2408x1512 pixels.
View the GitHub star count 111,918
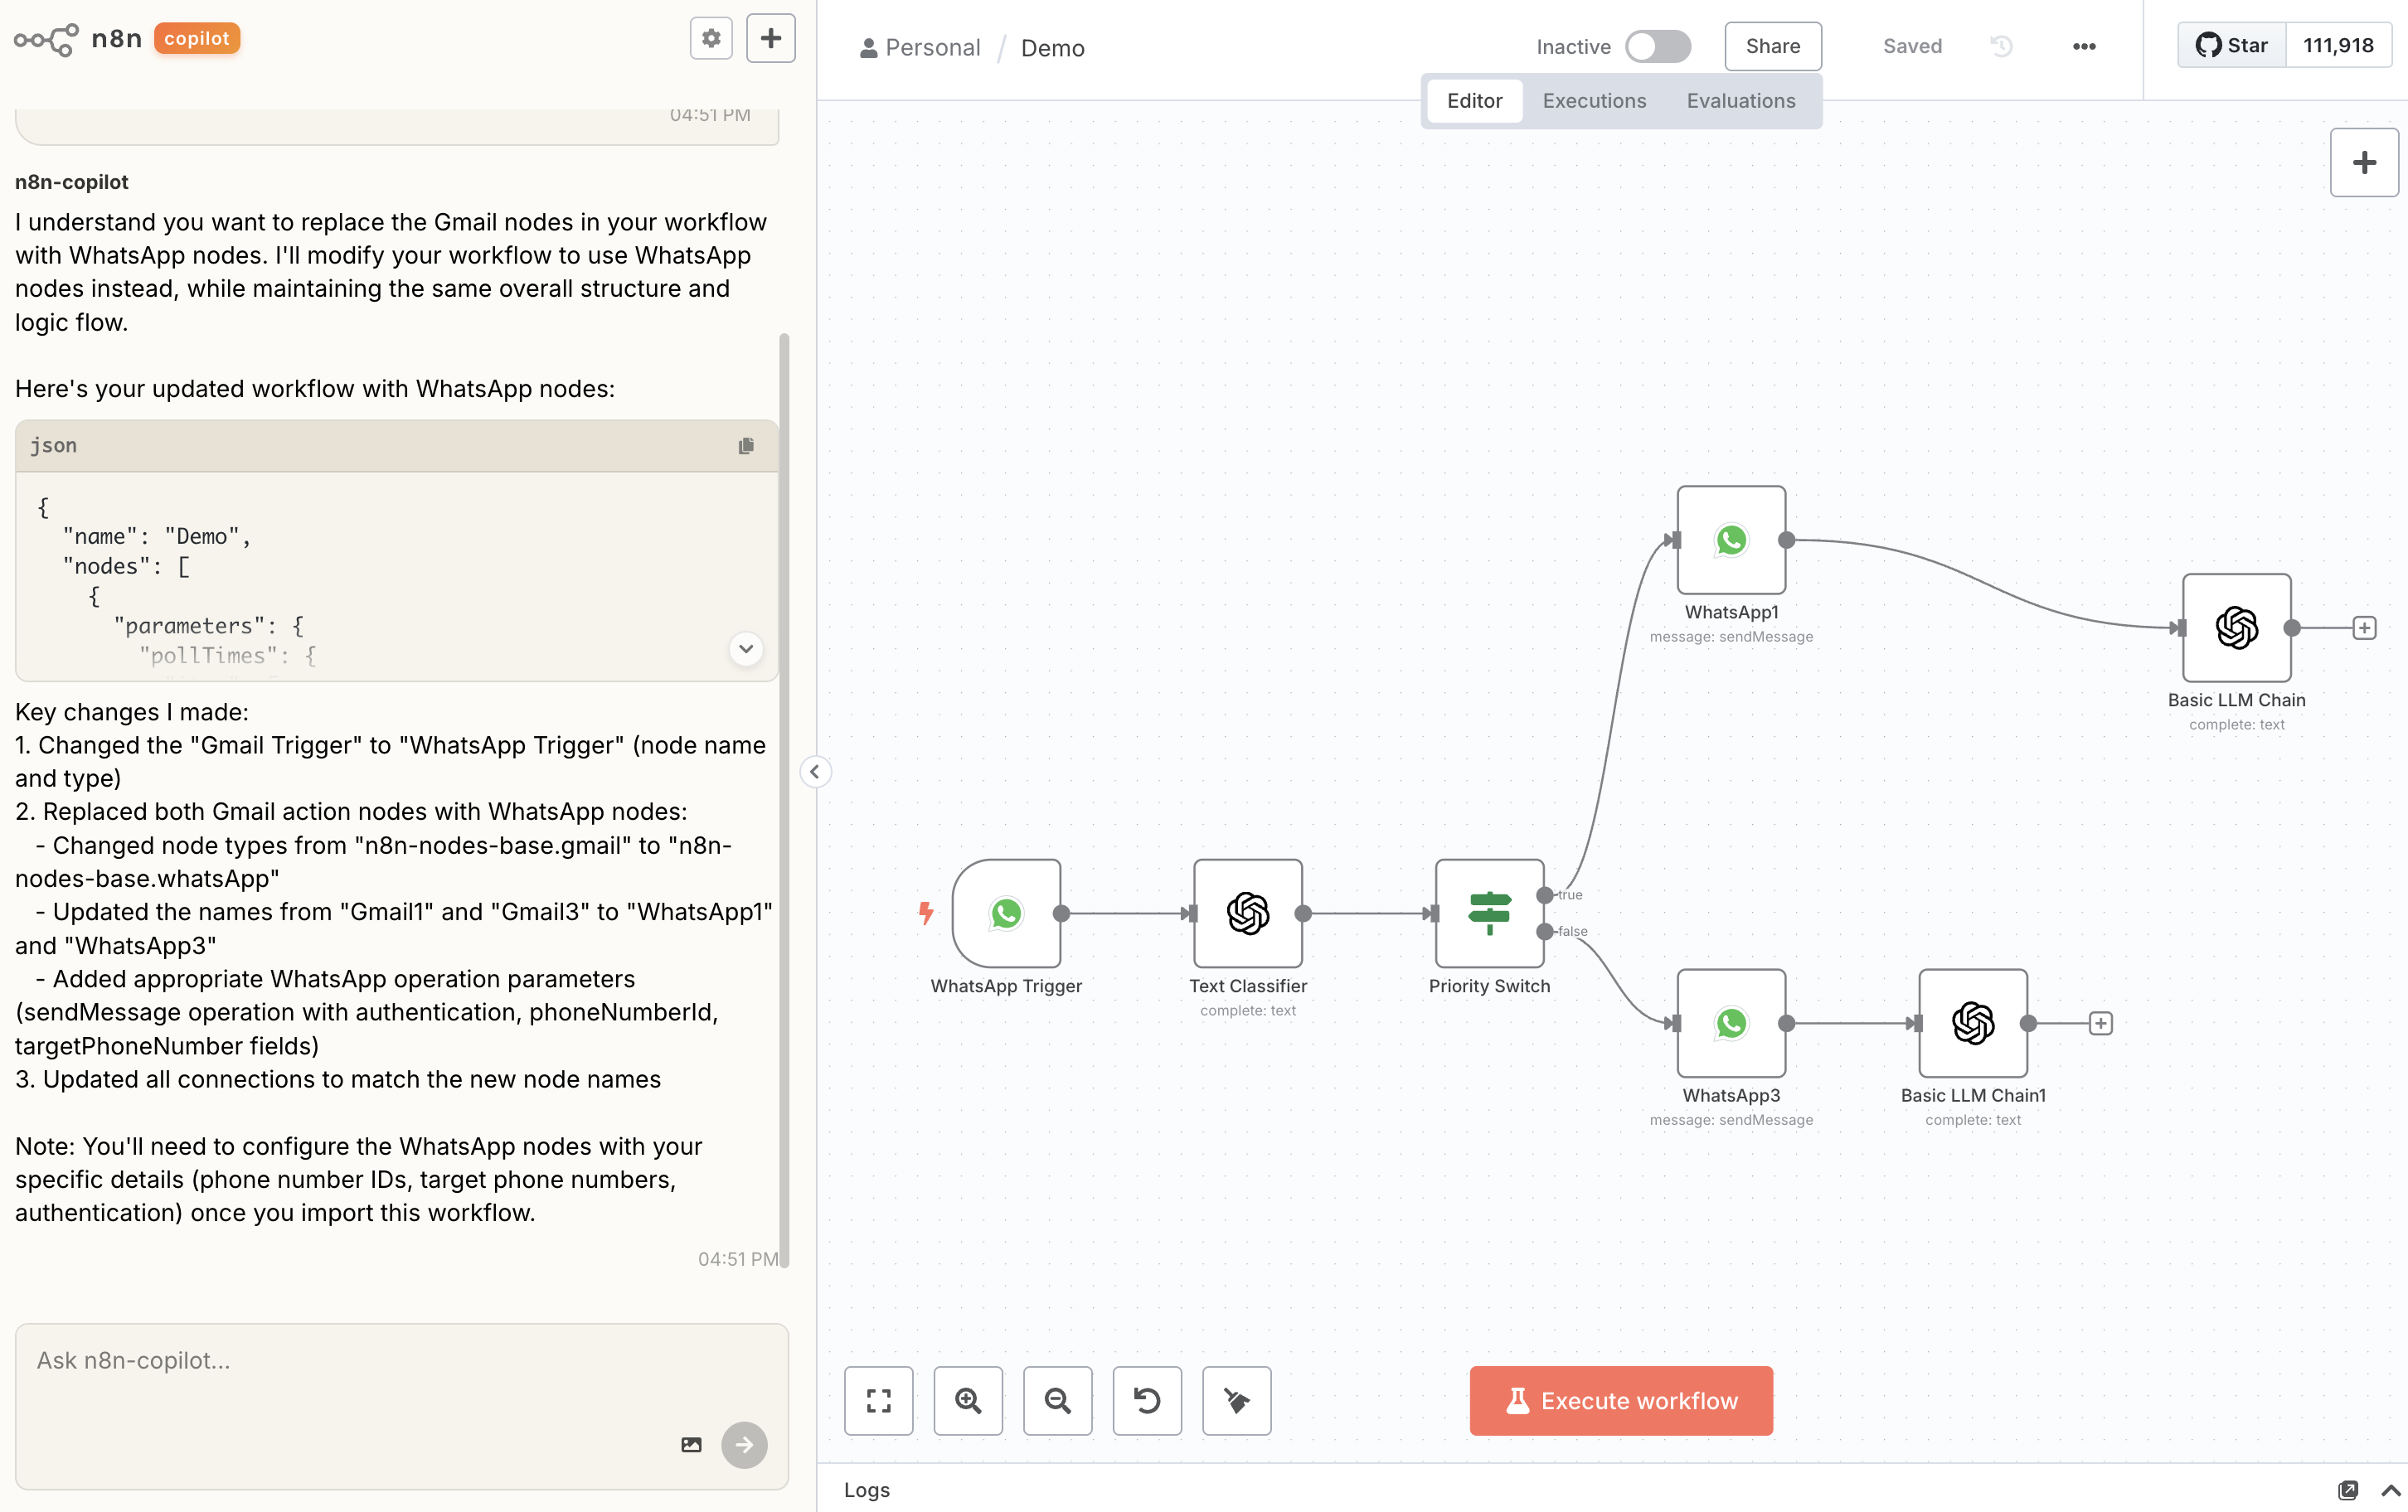pos(2338,45)
